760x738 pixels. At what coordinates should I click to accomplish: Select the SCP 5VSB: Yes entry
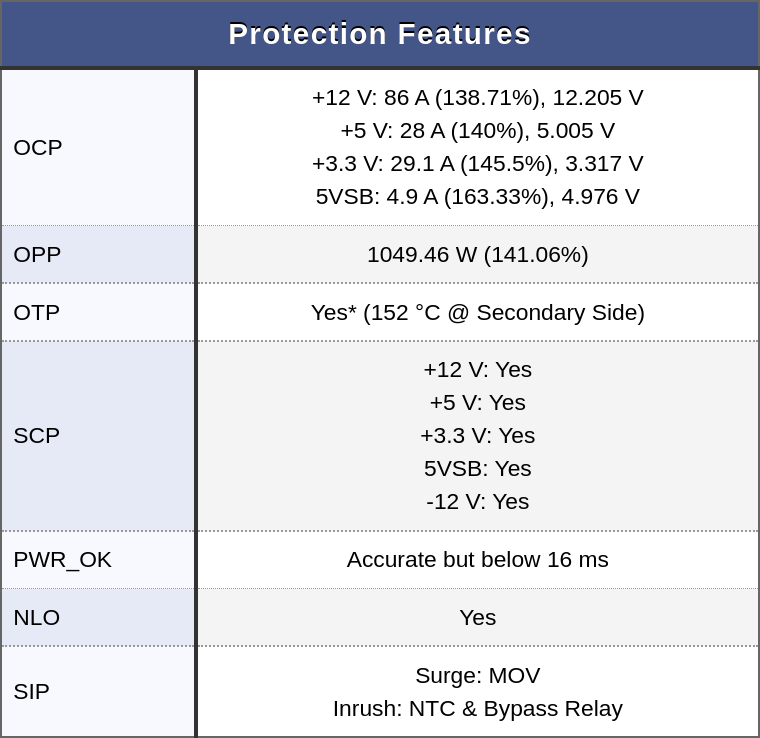(x=477, y=469)
